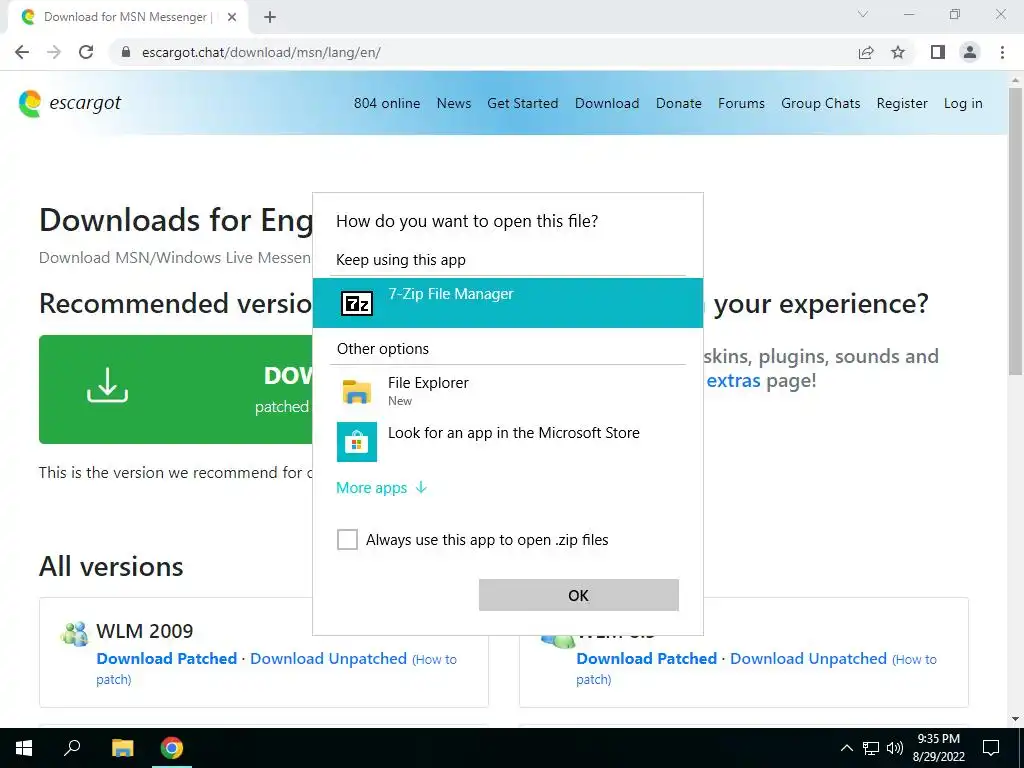
Task: Click the network tray icon
Action: click(871, 748)
